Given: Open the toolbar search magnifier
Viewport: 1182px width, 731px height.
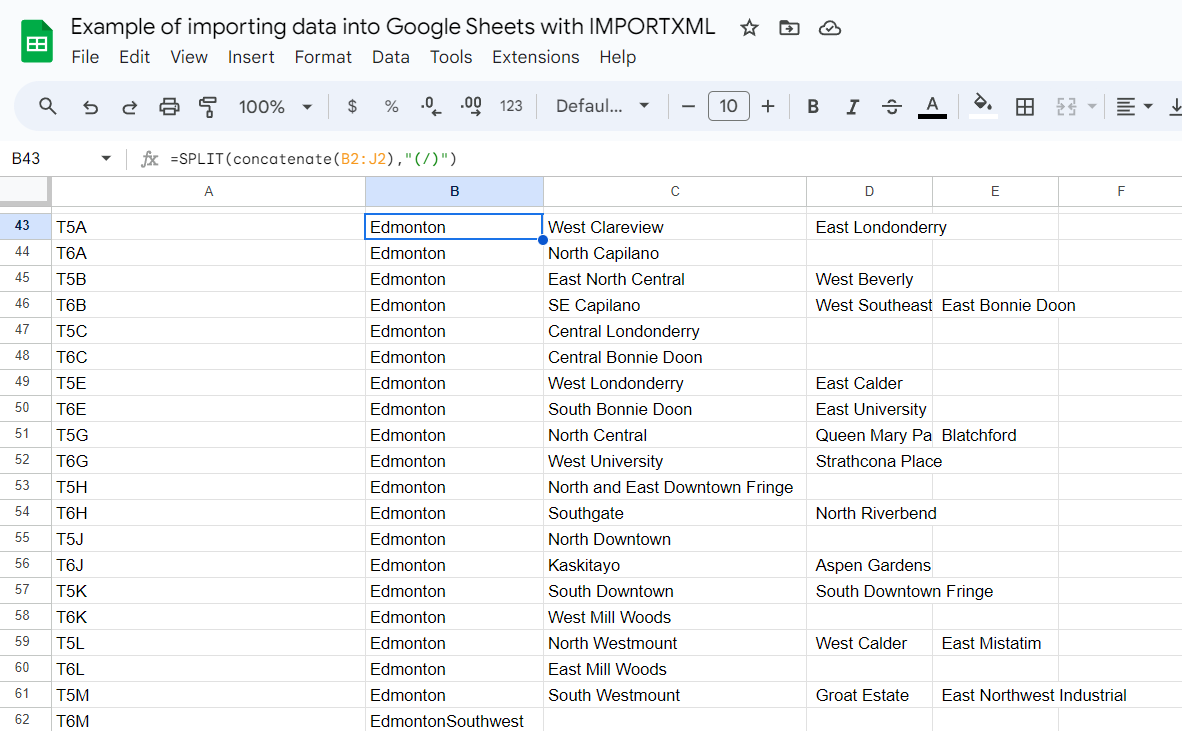Looking at the screenshot, I should pos(48,107).
